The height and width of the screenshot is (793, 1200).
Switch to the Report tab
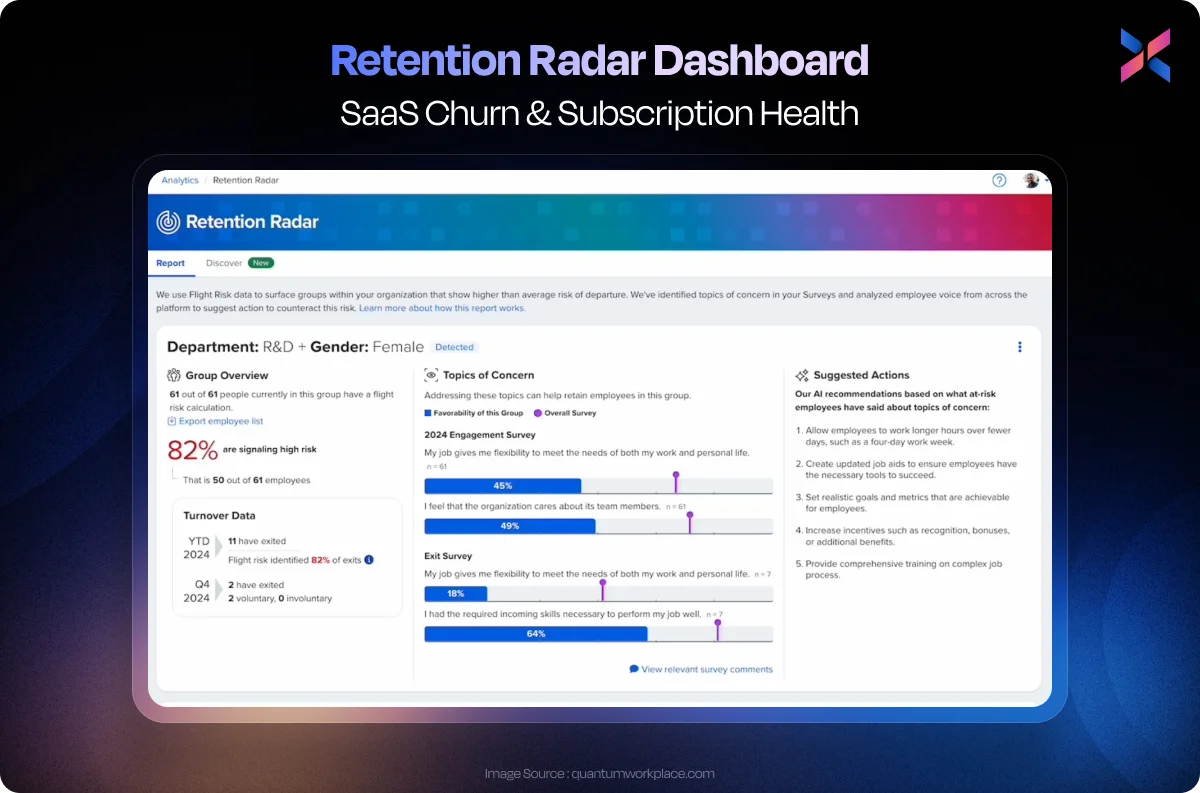pos(170,263)
